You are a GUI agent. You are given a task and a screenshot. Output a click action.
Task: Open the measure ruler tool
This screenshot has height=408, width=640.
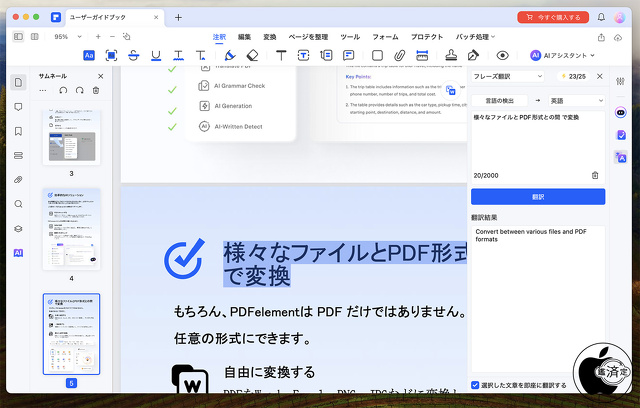click(422, 55)
